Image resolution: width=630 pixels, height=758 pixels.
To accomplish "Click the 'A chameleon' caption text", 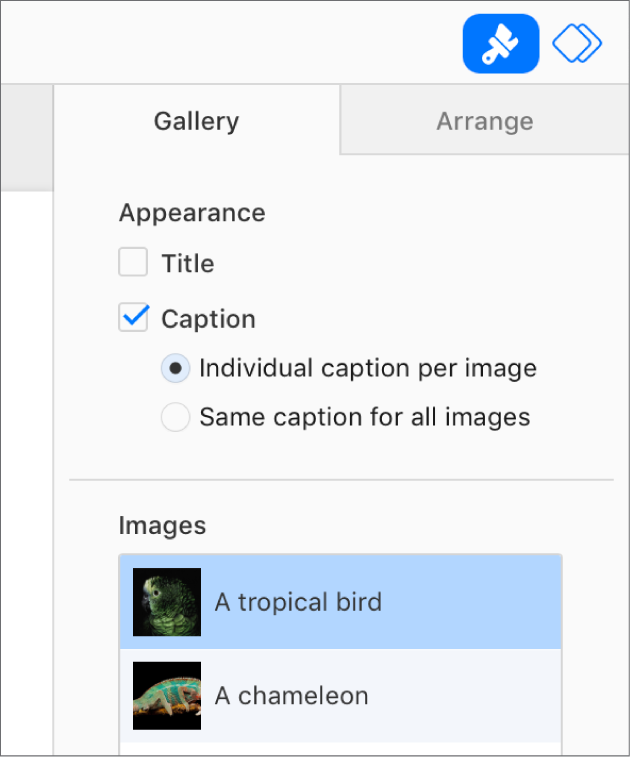I will [x=291, y=695].
